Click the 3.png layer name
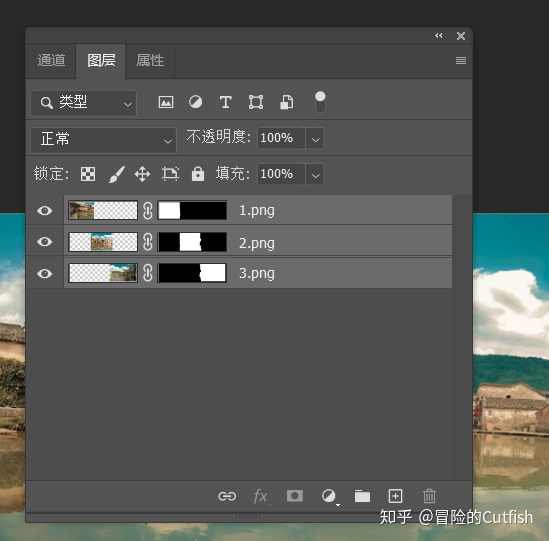The width and height of the screenshot is (549, 541). coord(257,274)
